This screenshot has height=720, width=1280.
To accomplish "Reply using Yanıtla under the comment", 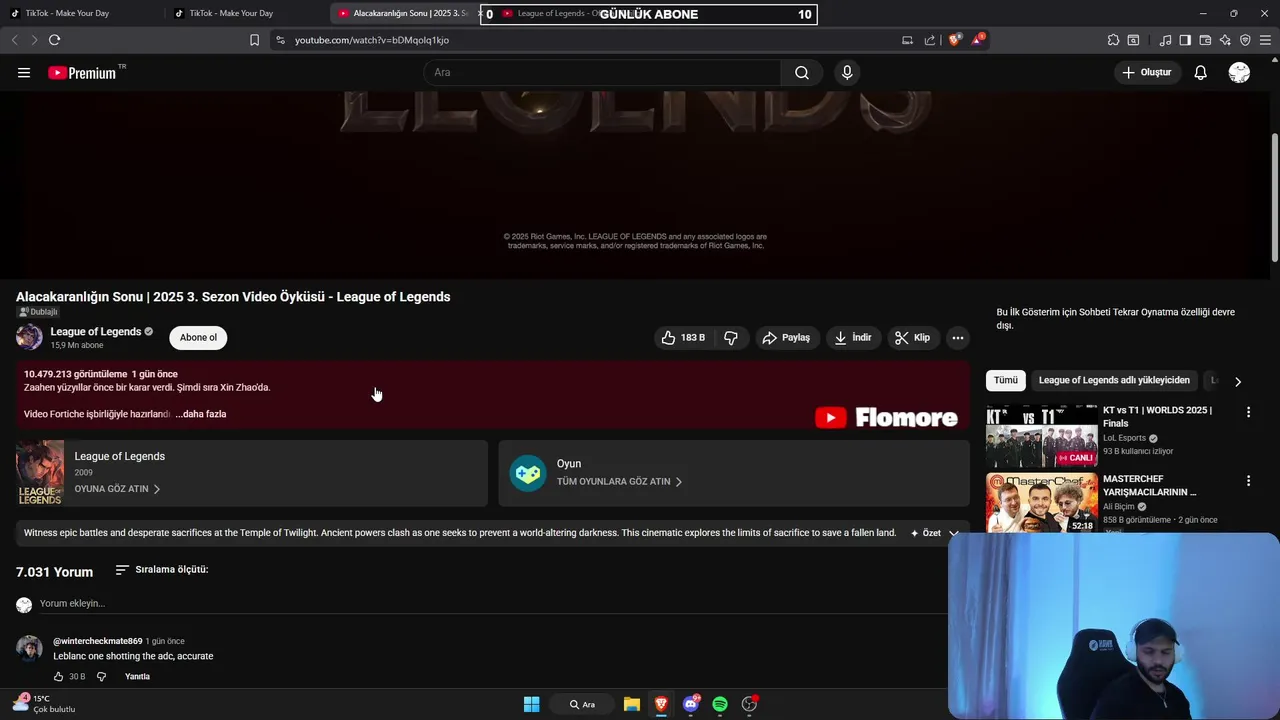I will 137,677.
